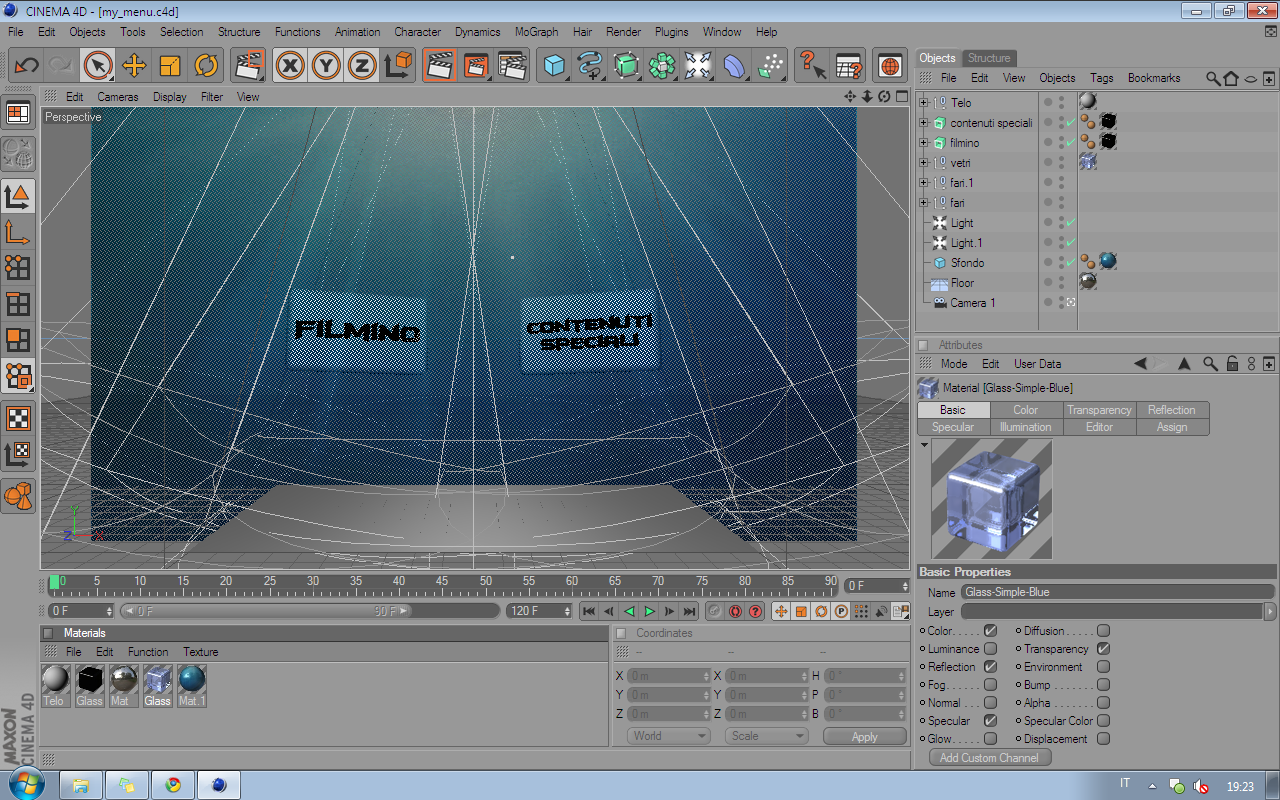Open the Render menu
This screenshot has width=1280, height=800.
click(x=624, y=32)
